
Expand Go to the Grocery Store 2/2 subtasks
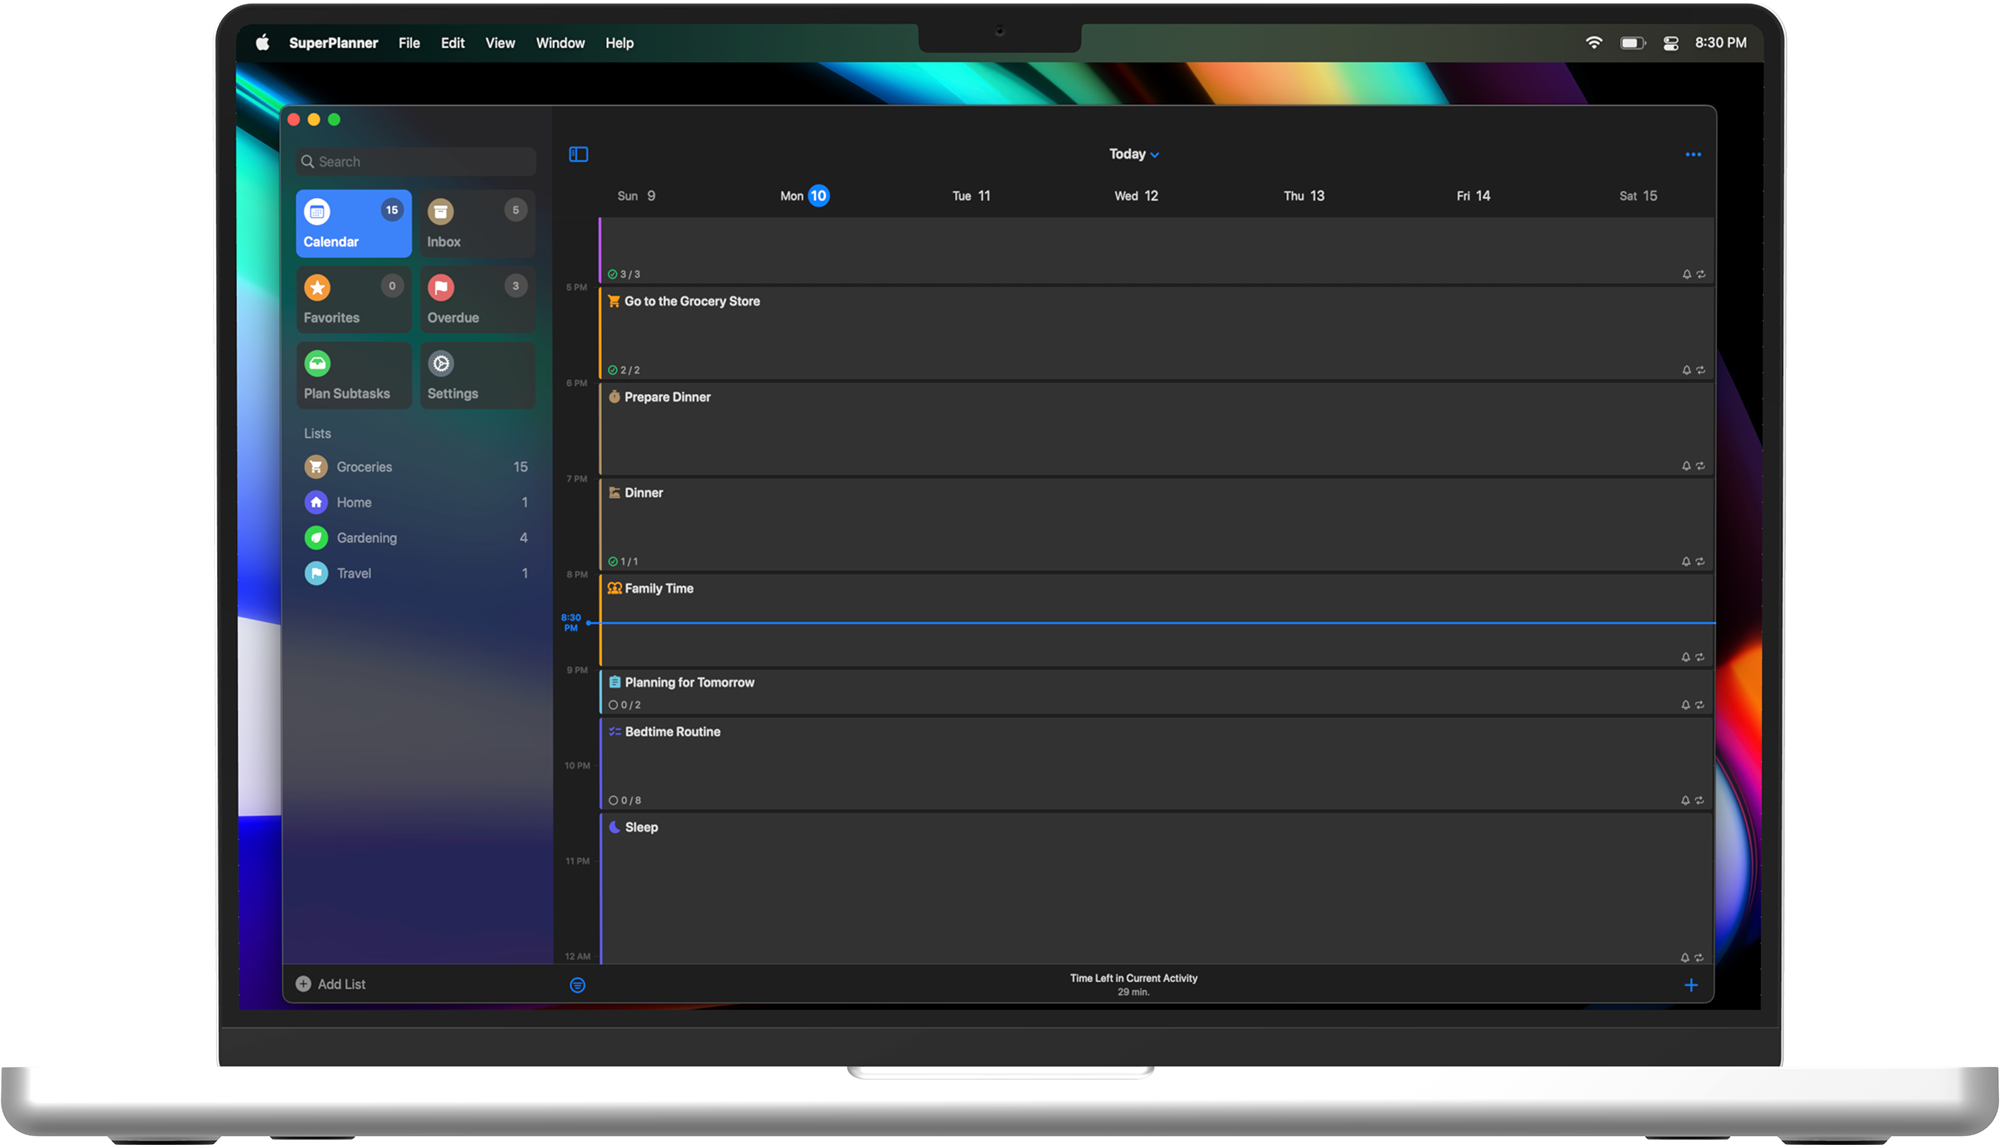coord(624,370)
